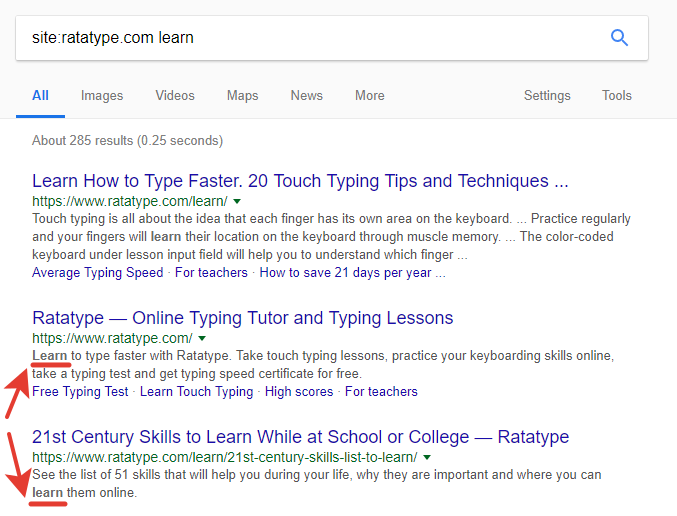Switch to the All results tab
Screen dimensions: 677x516
coord(40,95)
